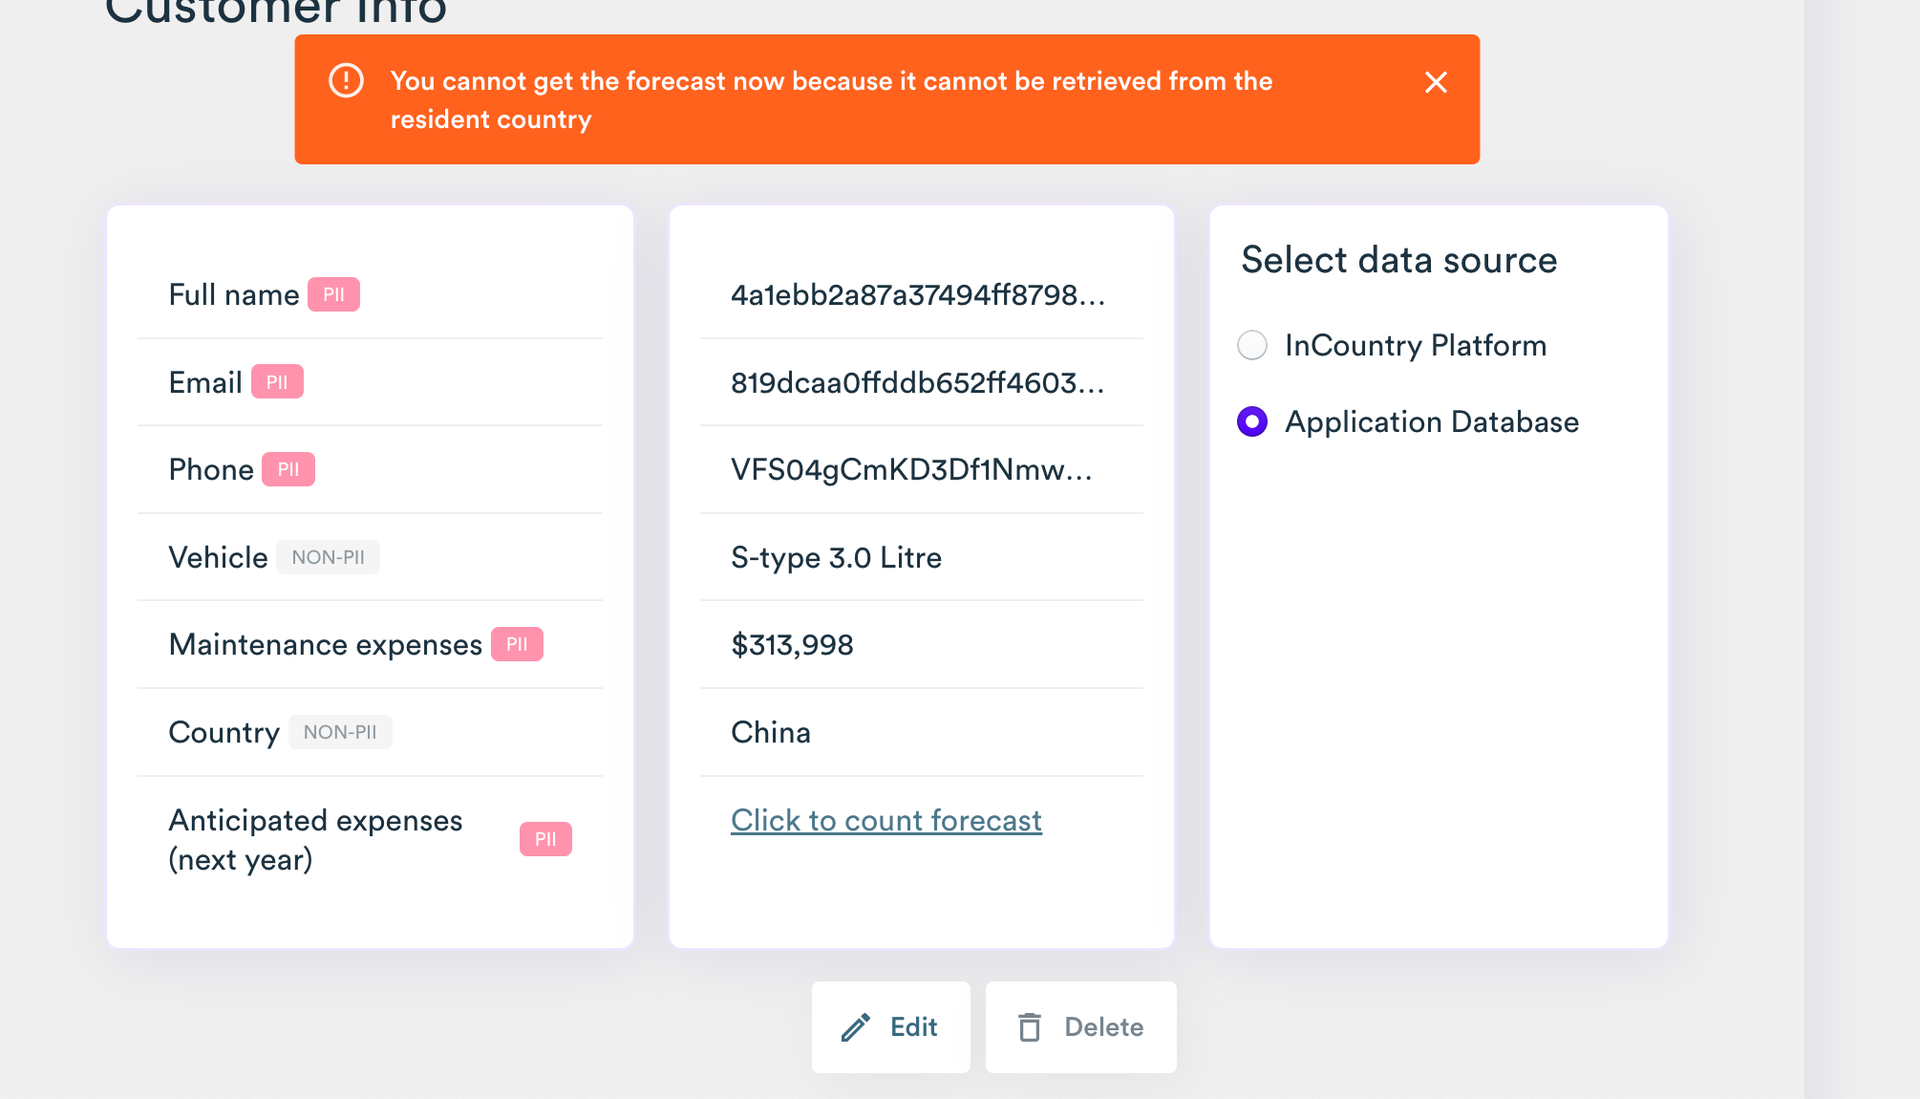
Task: Click the NON-PII badge beside Country
Action: pyautogui.click(x=340, y=732)
